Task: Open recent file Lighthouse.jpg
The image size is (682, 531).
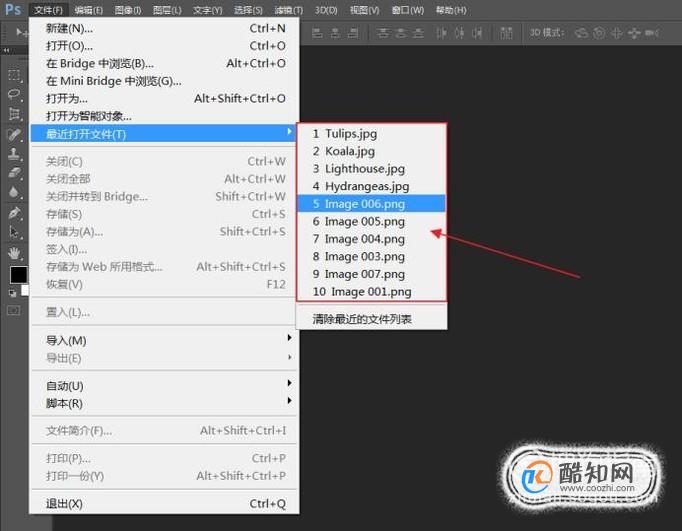Action: click(371, 168)
